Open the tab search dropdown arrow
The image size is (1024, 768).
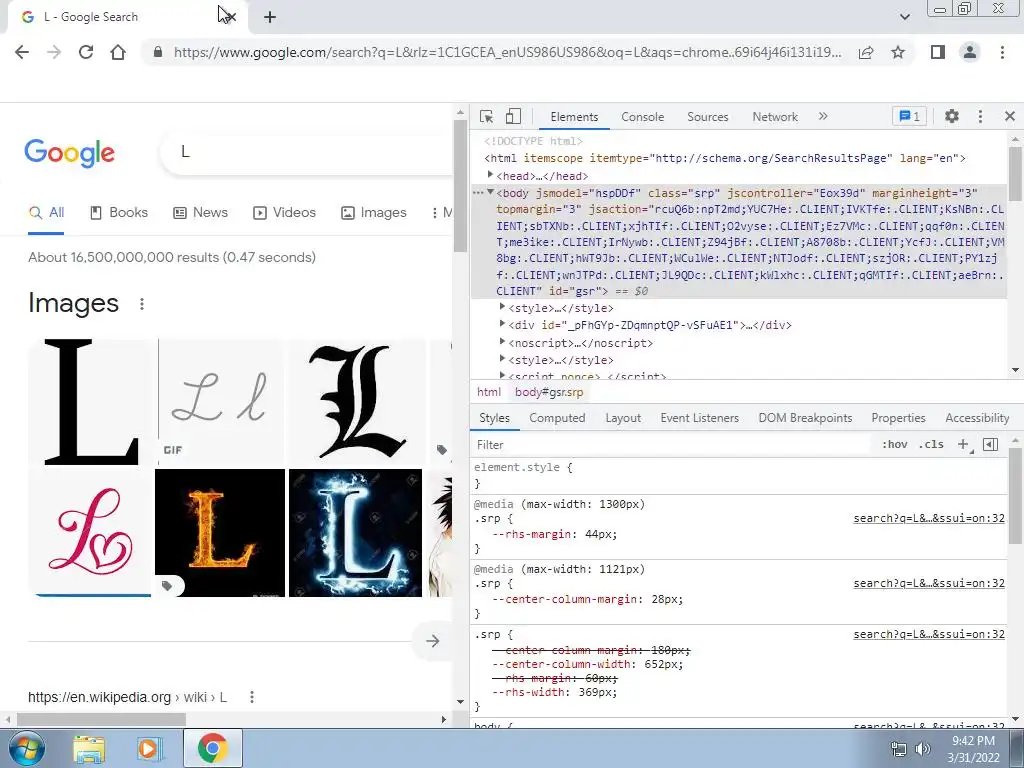point(904,17)
